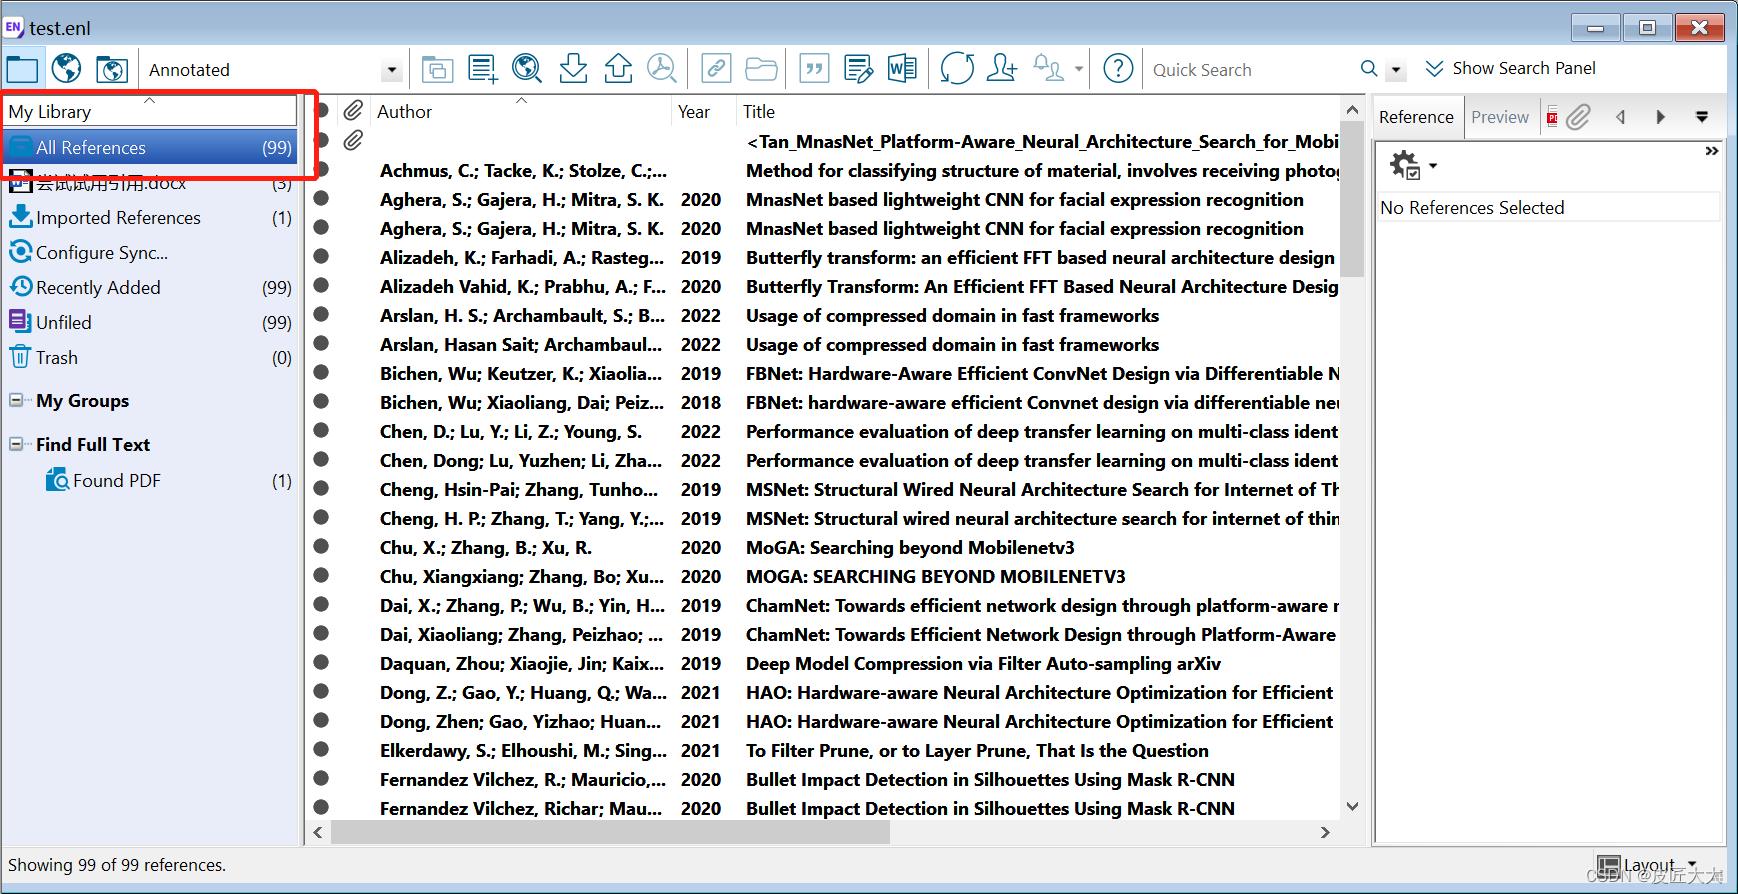Switch to the Reference tab
The width and height of the screenshot is (1738, 894).
(x=1416, y=117)
